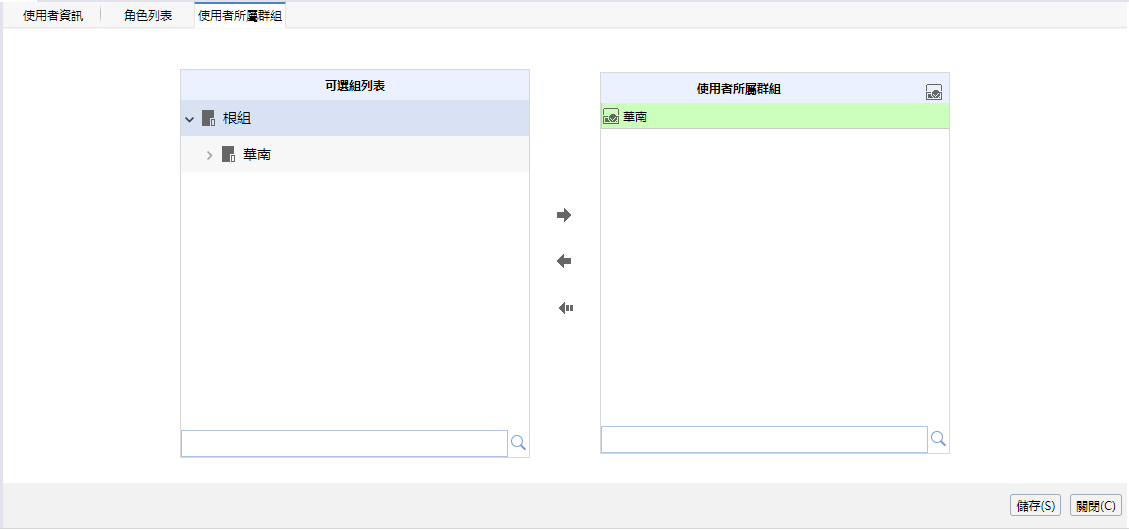Click the remove-from-group single left arrow
The image size is (1129, 530).
coord(564,261)
